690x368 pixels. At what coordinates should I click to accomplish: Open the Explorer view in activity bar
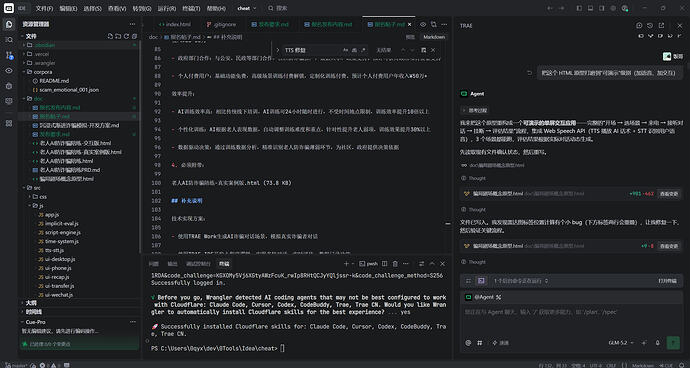pyautogui.click(x=9, y=24)
